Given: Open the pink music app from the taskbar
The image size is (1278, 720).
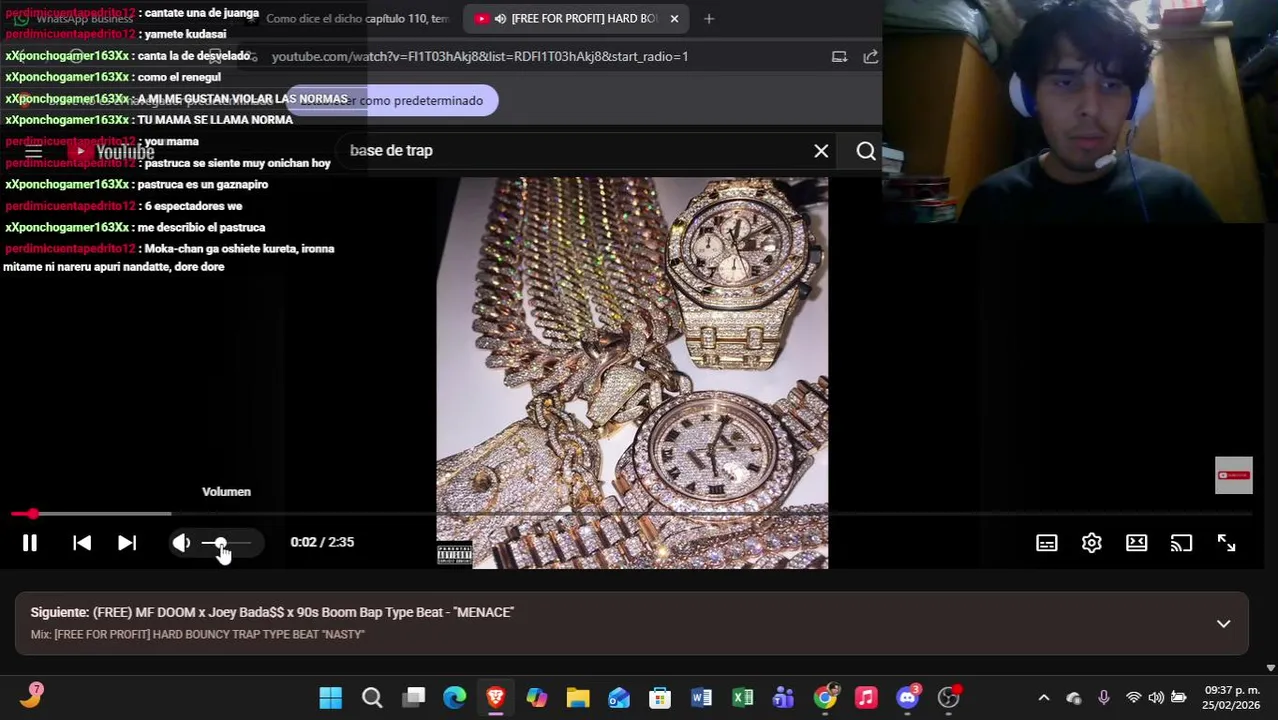Looking at the screenshot, I should coord(866,698).
